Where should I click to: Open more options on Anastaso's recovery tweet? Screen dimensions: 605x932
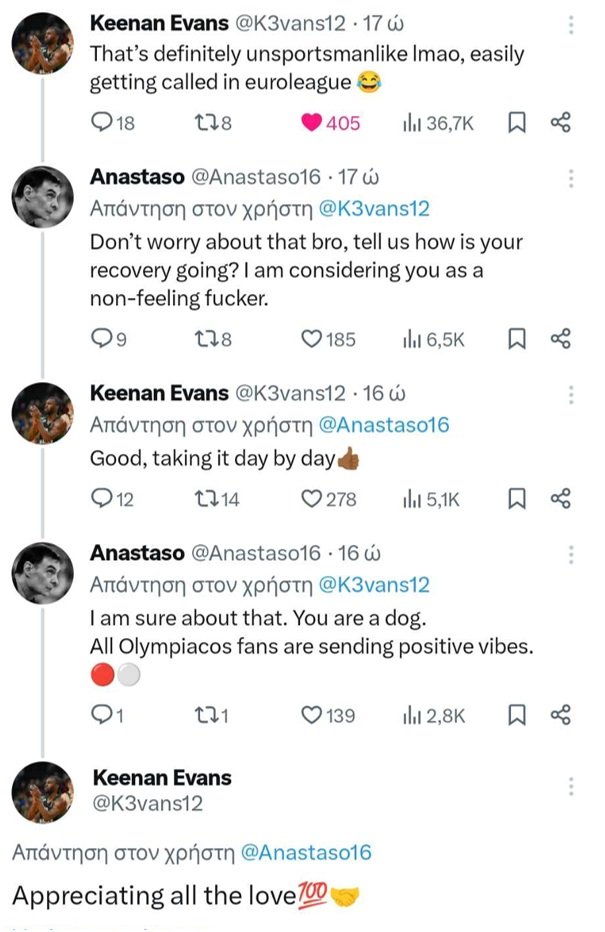[571, 178]
